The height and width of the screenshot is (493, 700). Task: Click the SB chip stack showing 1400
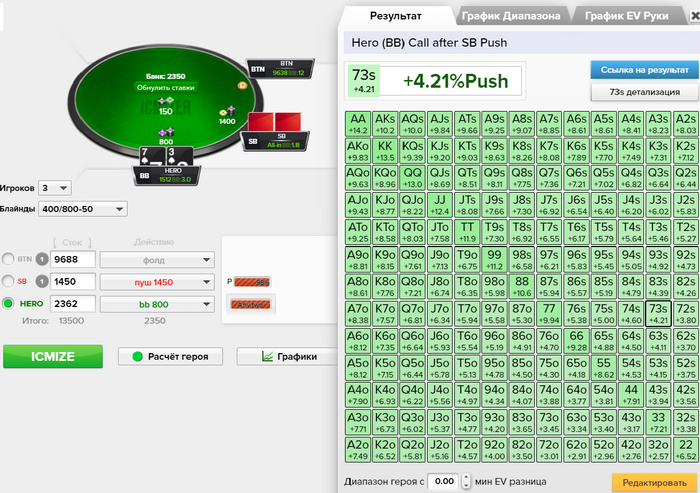click(227, 115)
